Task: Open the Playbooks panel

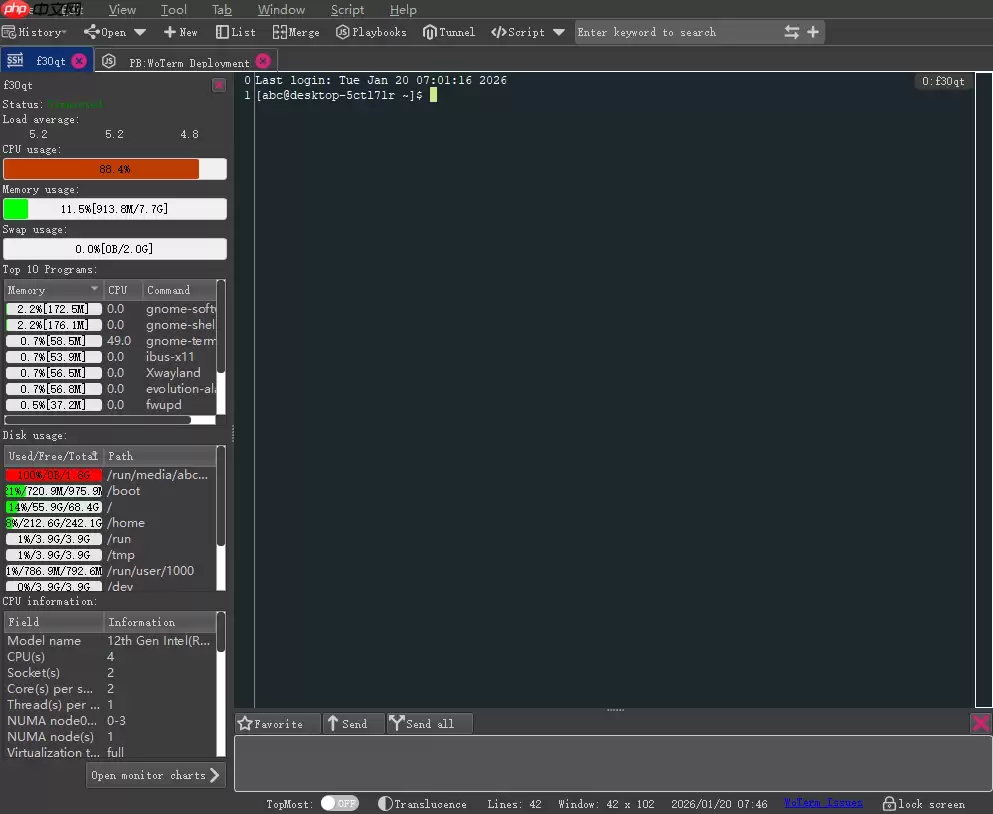Action: point(371,31)
